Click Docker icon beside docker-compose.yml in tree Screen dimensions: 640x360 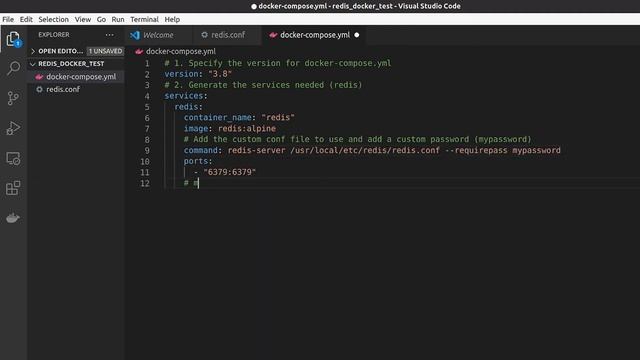coord(39,77)
